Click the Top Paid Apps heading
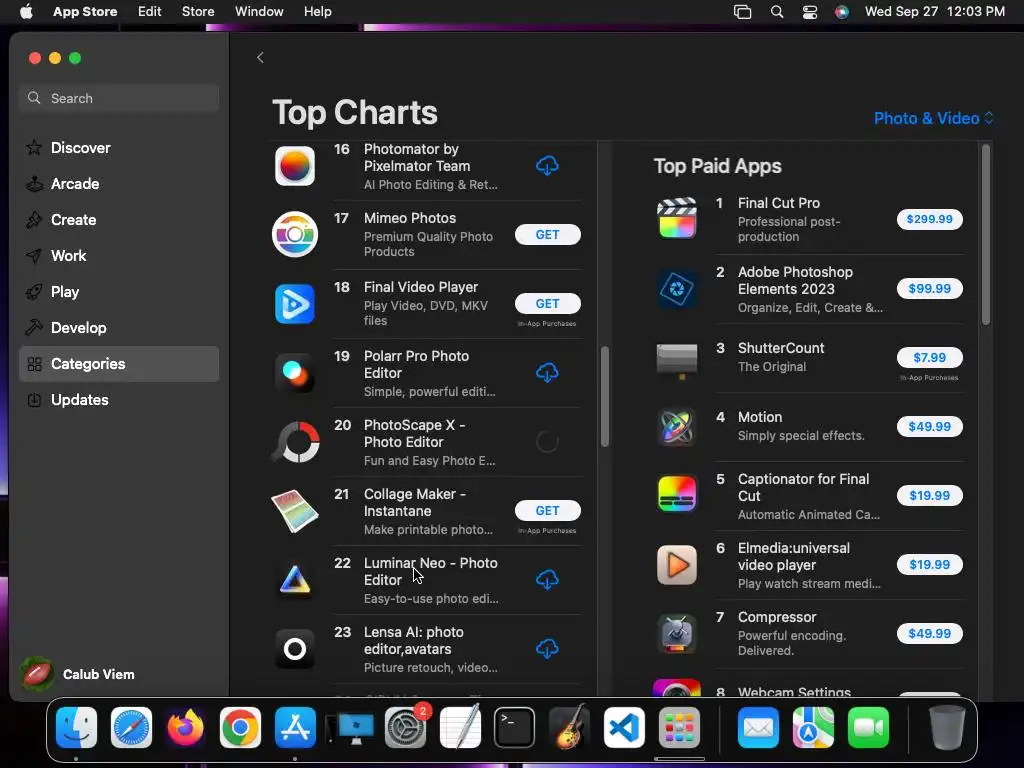 [717, 166]
